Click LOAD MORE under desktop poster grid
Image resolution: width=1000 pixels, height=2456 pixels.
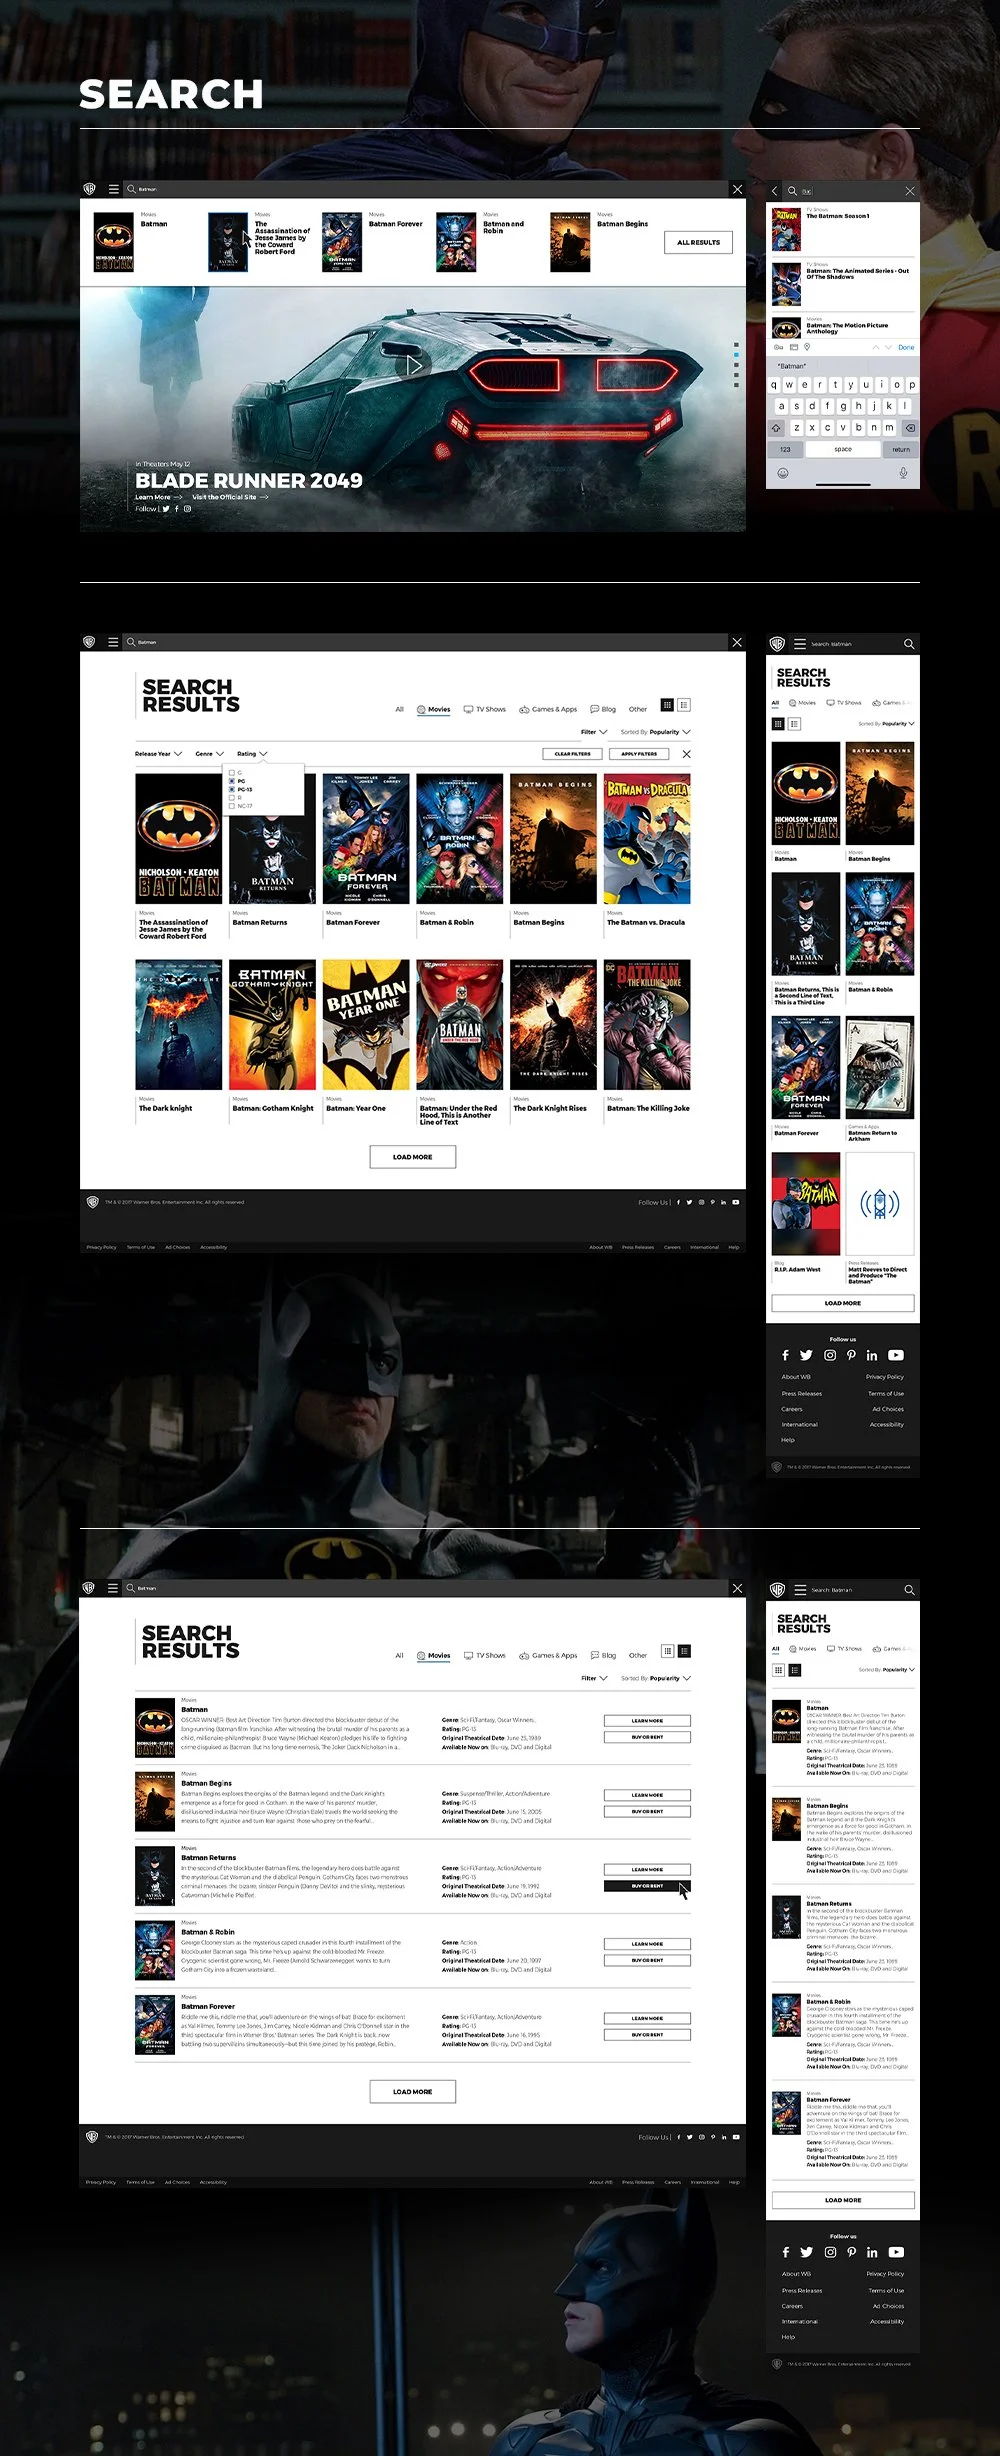coord(412,1157)
